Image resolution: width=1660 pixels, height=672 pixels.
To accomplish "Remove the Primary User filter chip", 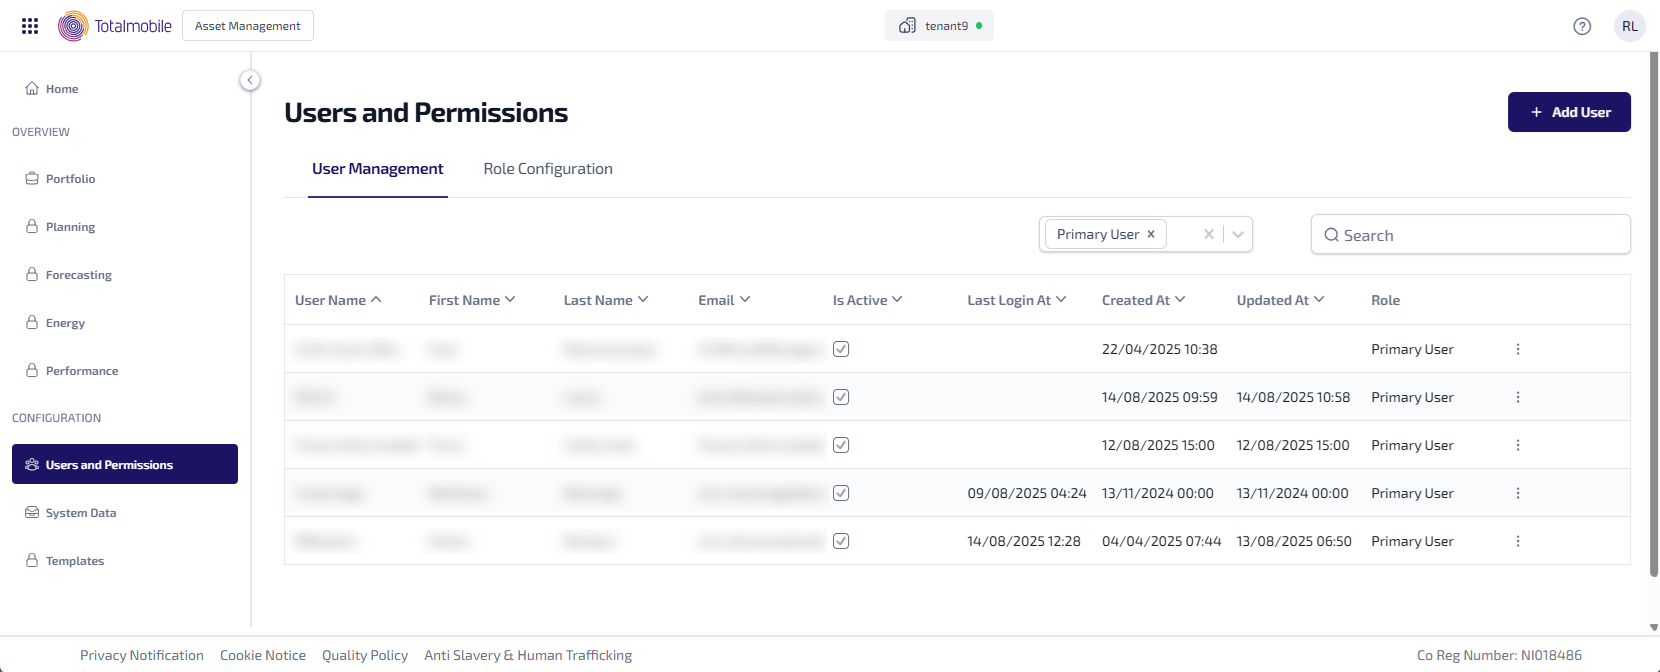I will click(1151, 234).
